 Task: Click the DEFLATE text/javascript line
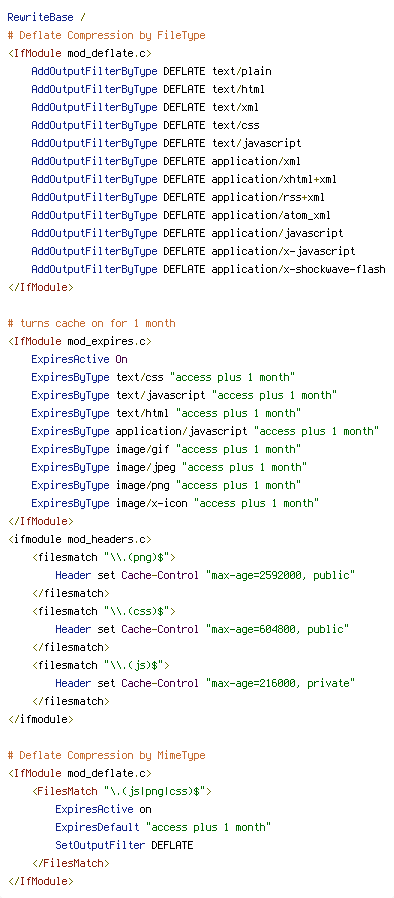tap(166, 143)
